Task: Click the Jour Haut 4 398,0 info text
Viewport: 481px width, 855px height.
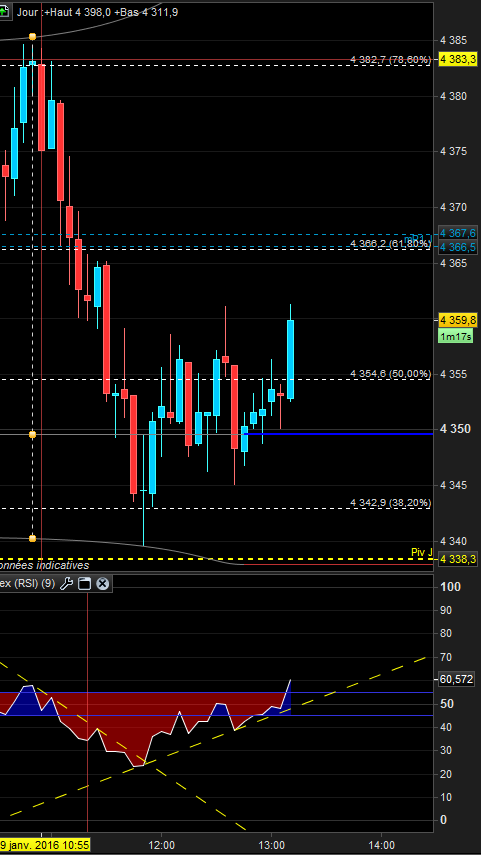Action: pyautogui.click(x=63, y=12)
